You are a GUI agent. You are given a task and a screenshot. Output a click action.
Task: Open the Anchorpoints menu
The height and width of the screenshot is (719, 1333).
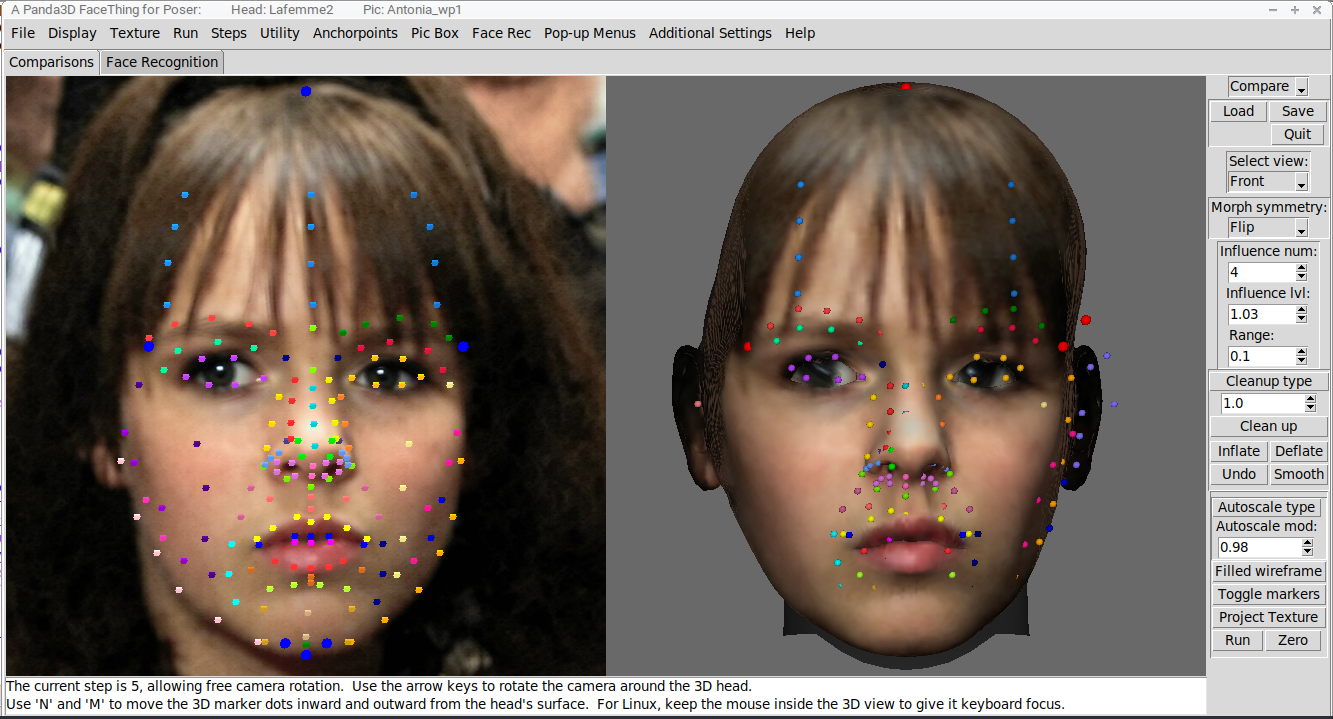(x=355, y=33)
